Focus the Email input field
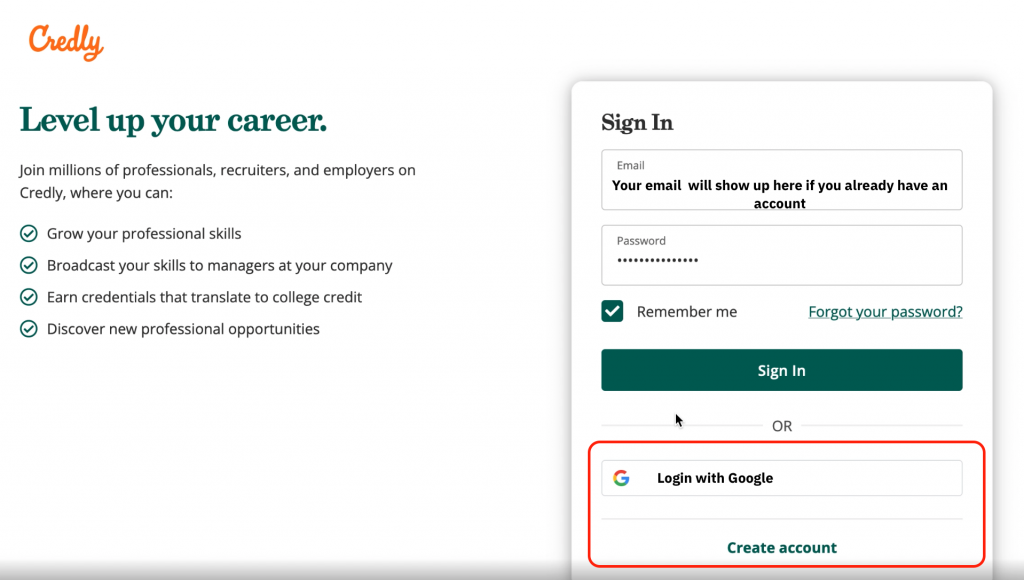The height and width of the screenshot is (580, 1024). coord(782,180)
